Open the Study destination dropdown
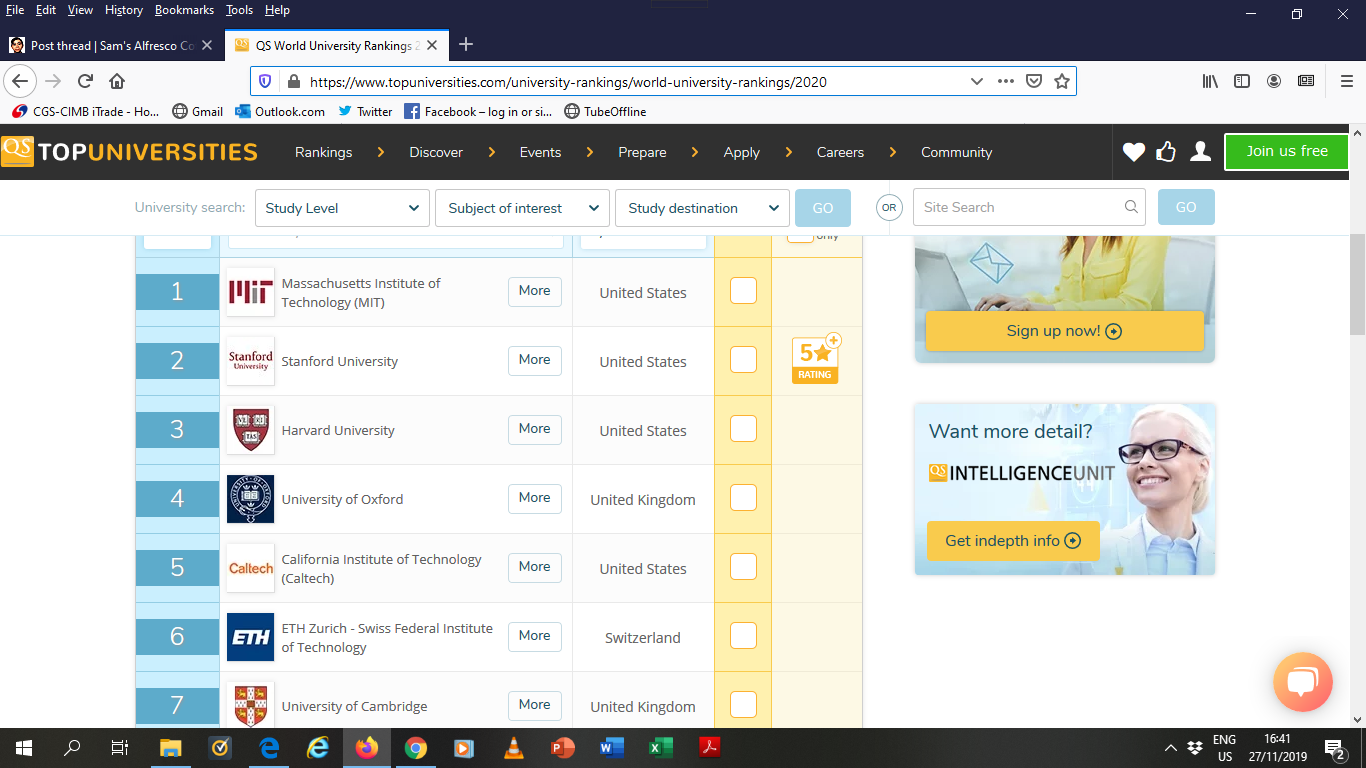Viewport: 1366px width, 768px height. (702, 208)
